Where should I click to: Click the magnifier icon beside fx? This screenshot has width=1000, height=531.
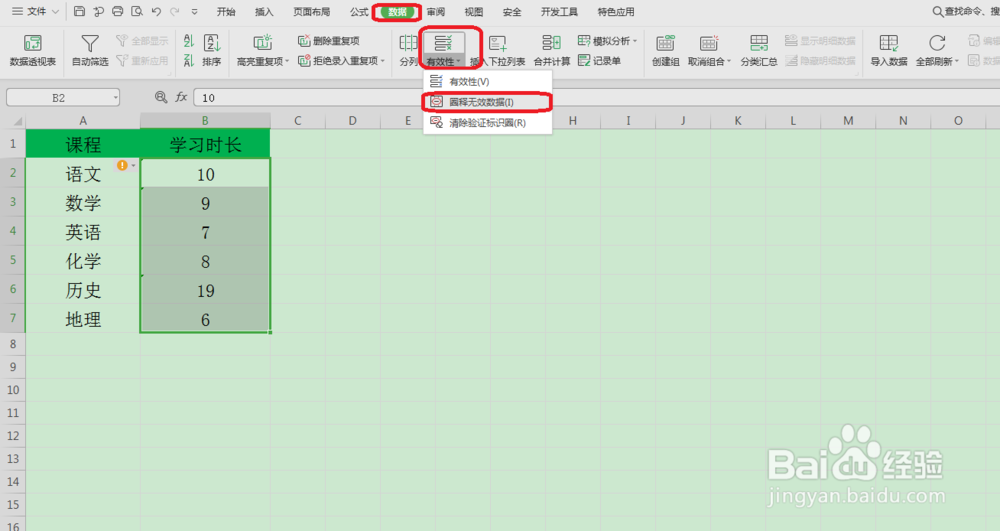click(x=161, y=97)
